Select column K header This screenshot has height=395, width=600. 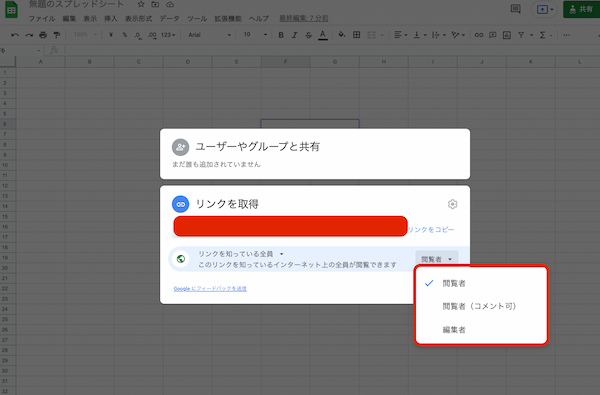pyautogui.click(x=530, y=62)
